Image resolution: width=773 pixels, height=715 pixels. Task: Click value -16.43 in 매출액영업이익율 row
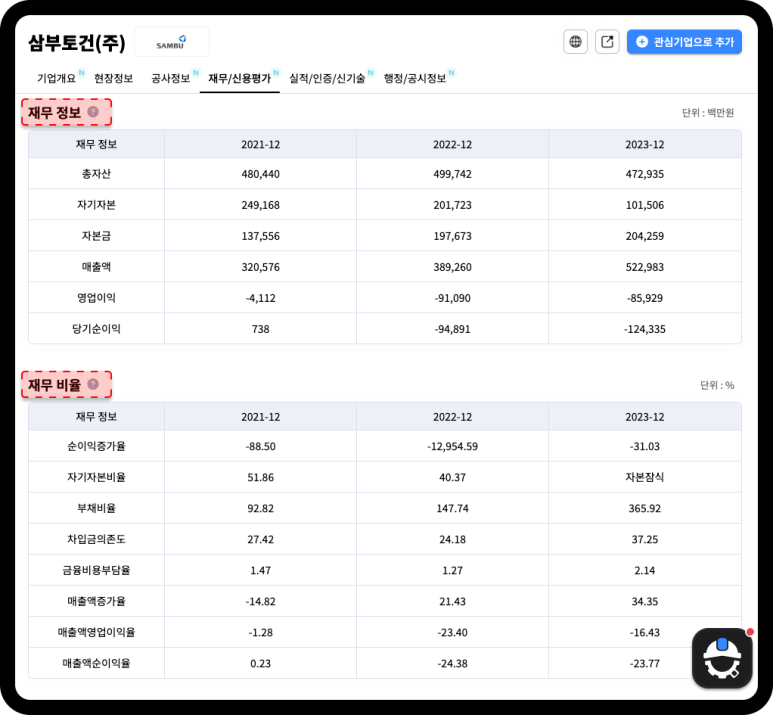645,633
